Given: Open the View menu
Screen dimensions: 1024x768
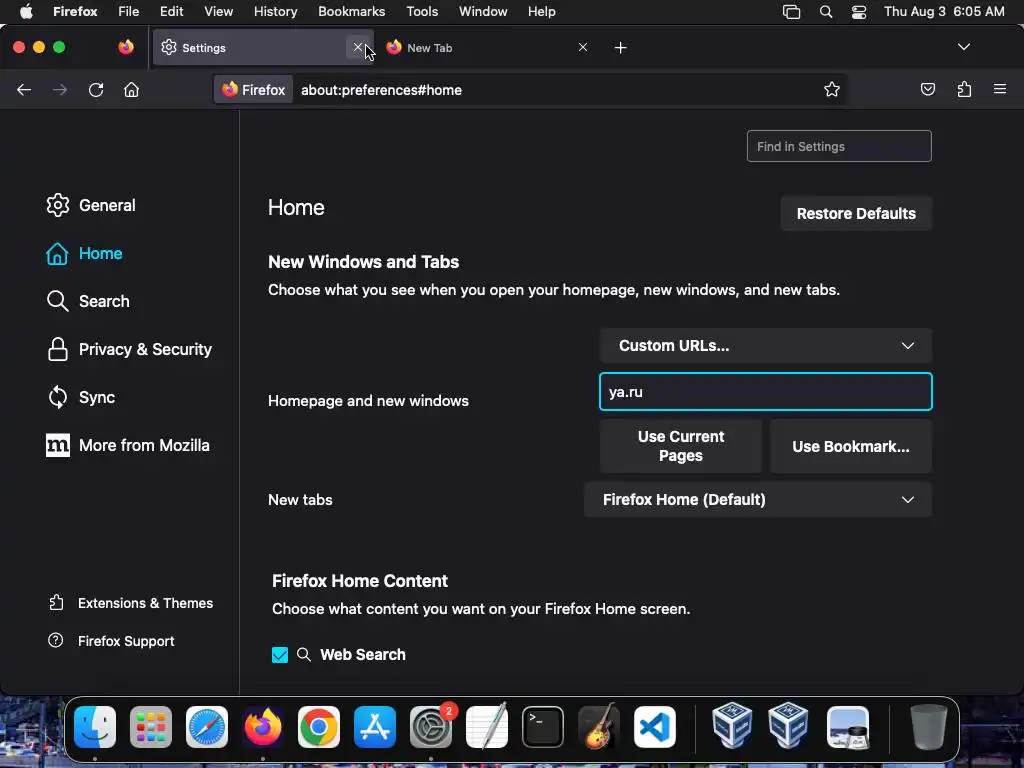Looking at the screenshot, I should tap(218, 12).
